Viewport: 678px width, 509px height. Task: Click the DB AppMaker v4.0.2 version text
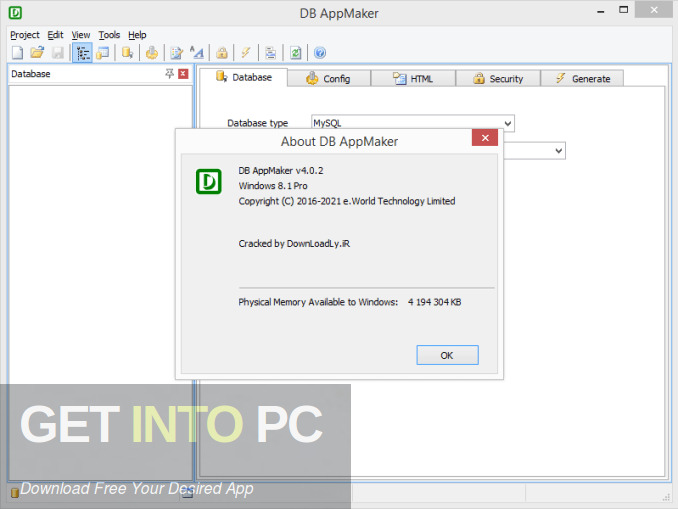[x=281, y=170]
